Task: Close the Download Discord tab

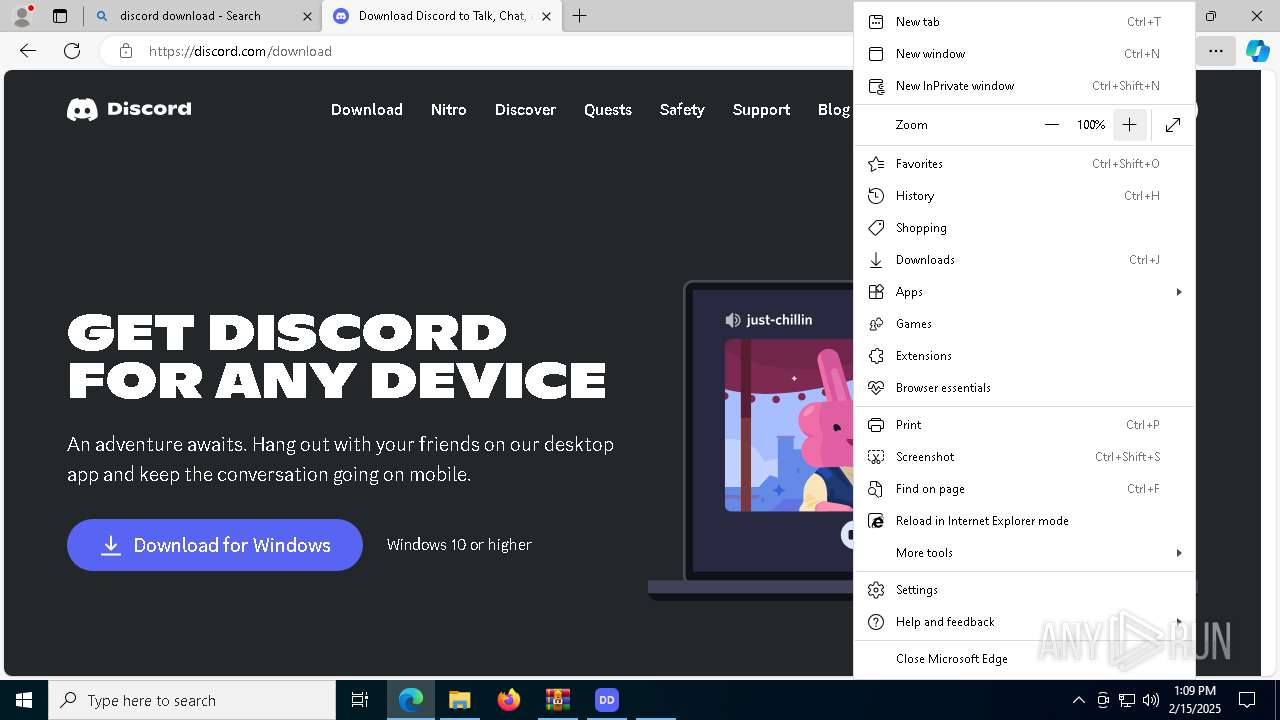Action: pos(546,16)
